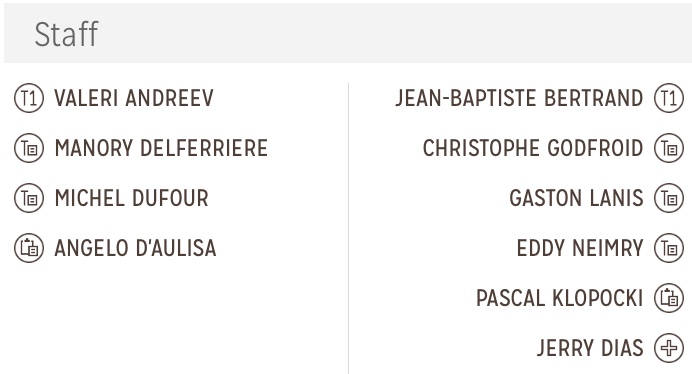Click the clipboard icon beside Pascal Klopocki
This screenshot has height=374, width=692.
coord(669,298)
